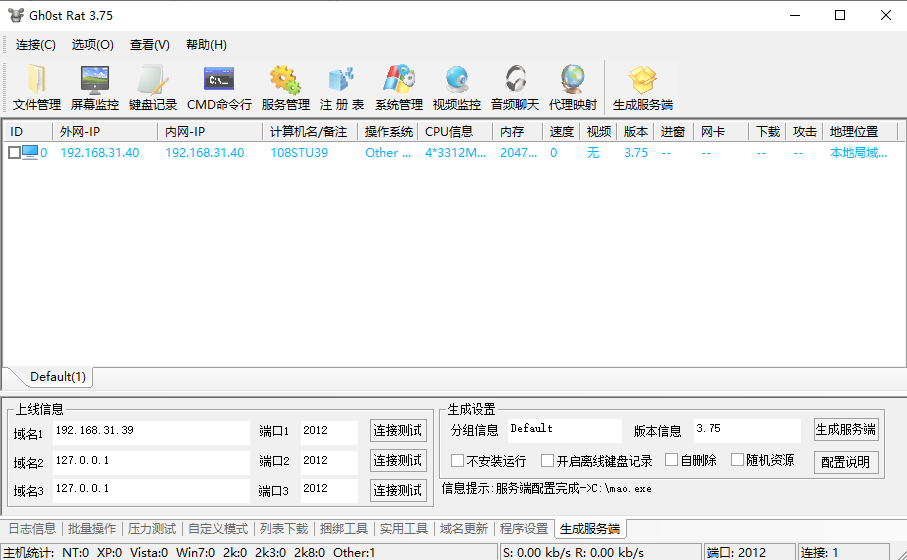Viewport: 907px width, 560px height.
Task: Click the 端口: 2012 status bar entry
Action: pyautogui.click(x=749, y=552)
